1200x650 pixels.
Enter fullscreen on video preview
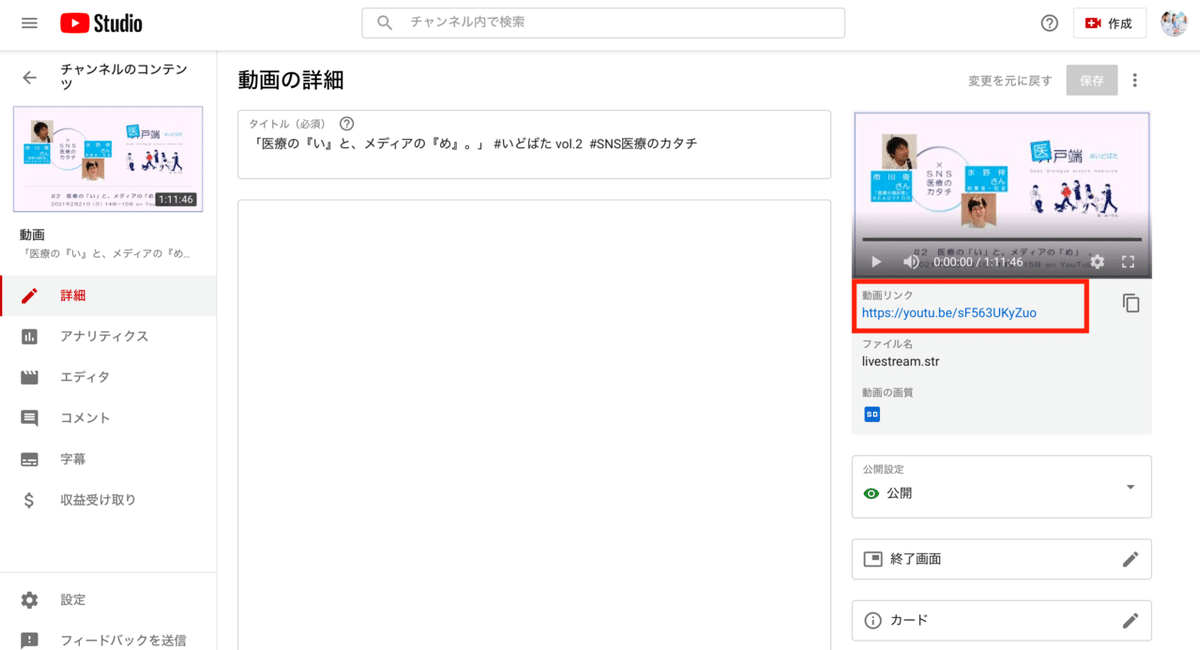tap(1128, 262)
